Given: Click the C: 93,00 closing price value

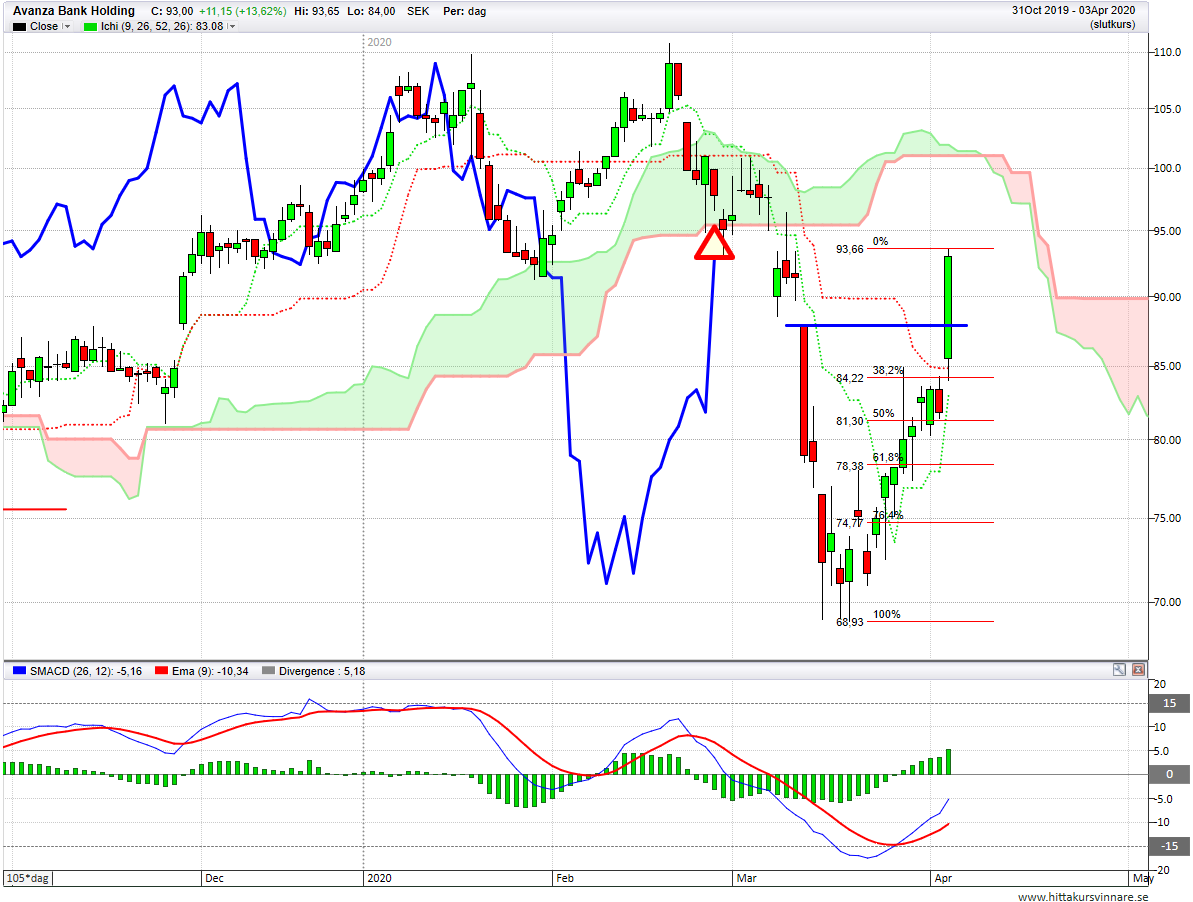Looking at the screenshot, I should pos(172,11).
